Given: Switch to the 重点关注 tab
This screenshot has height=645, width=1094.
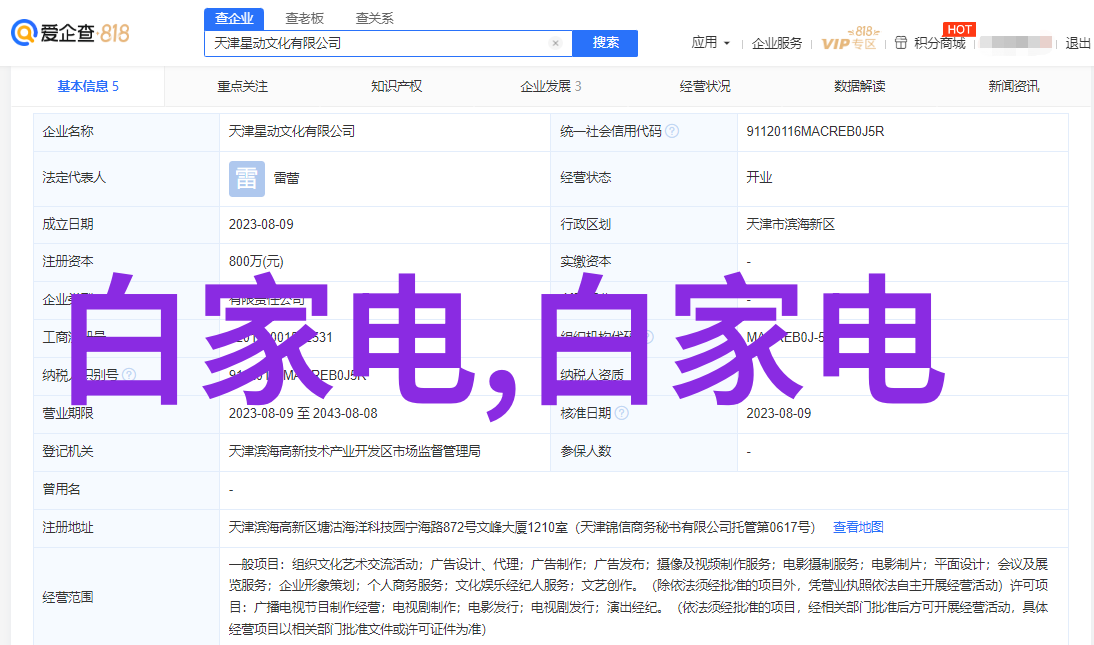Looking at the screenshot, I should 242,86.
